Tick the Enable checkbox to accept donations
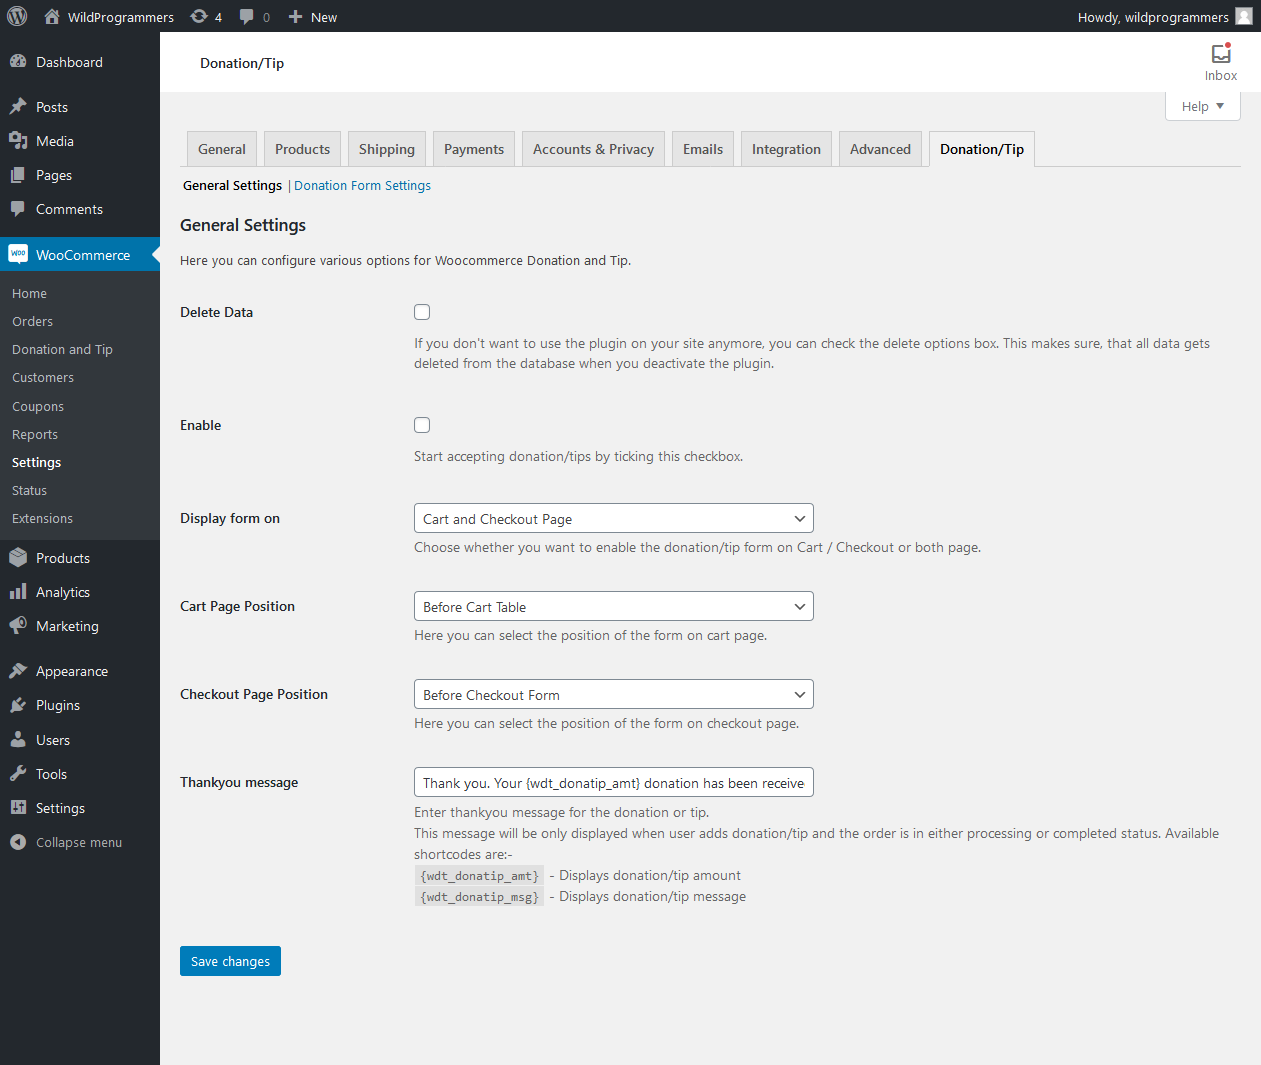Viewport: 1261px width, 1065px height. click(421, 424)
